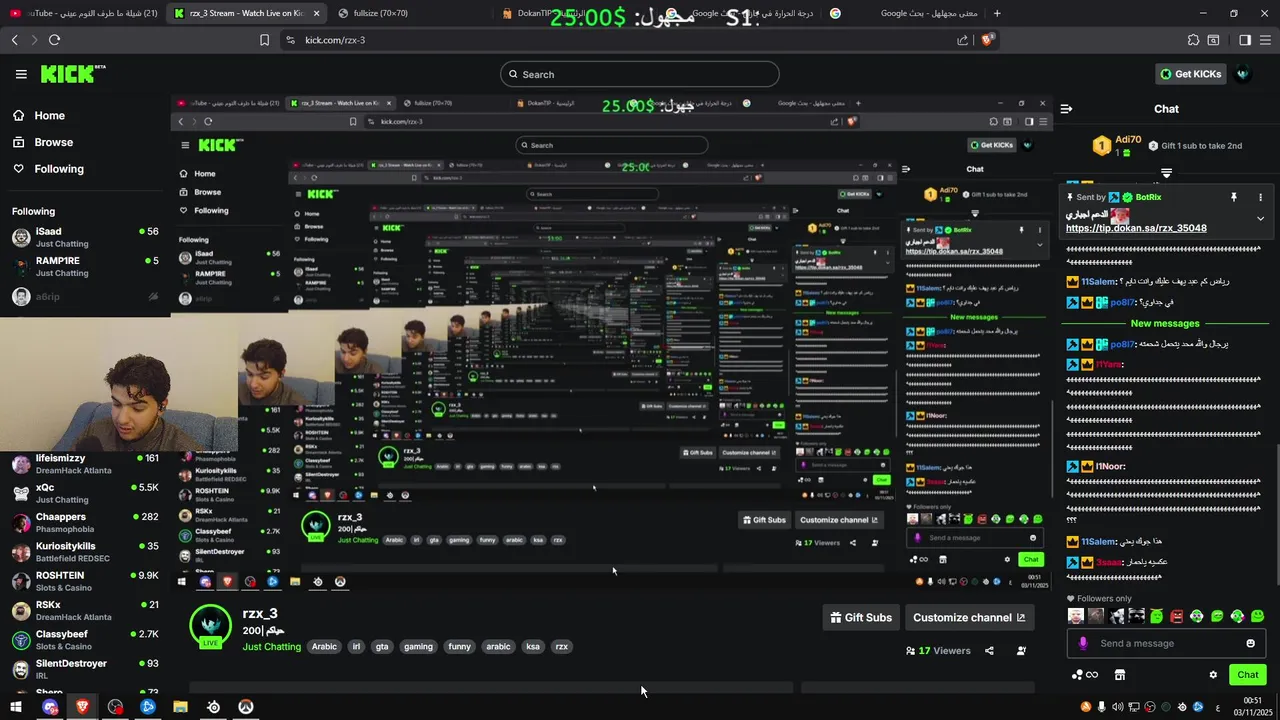Collapse the pinned message with the chevron

pyautogui.click(x=1260, y=219)
